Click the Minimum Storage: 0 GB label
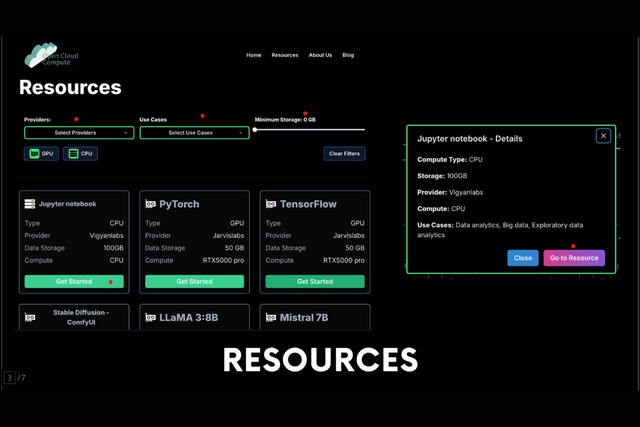640x427 pixels. pyautogui.click(x=285, y=120)
